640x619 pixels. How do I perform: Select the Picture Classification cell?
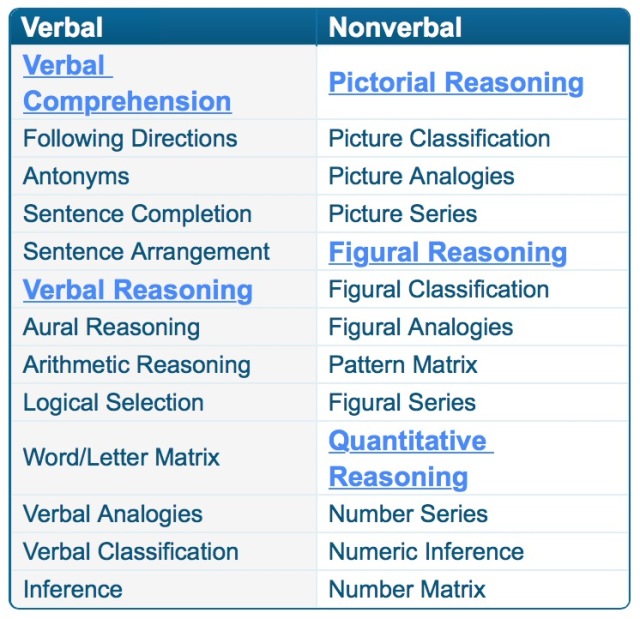473,138
